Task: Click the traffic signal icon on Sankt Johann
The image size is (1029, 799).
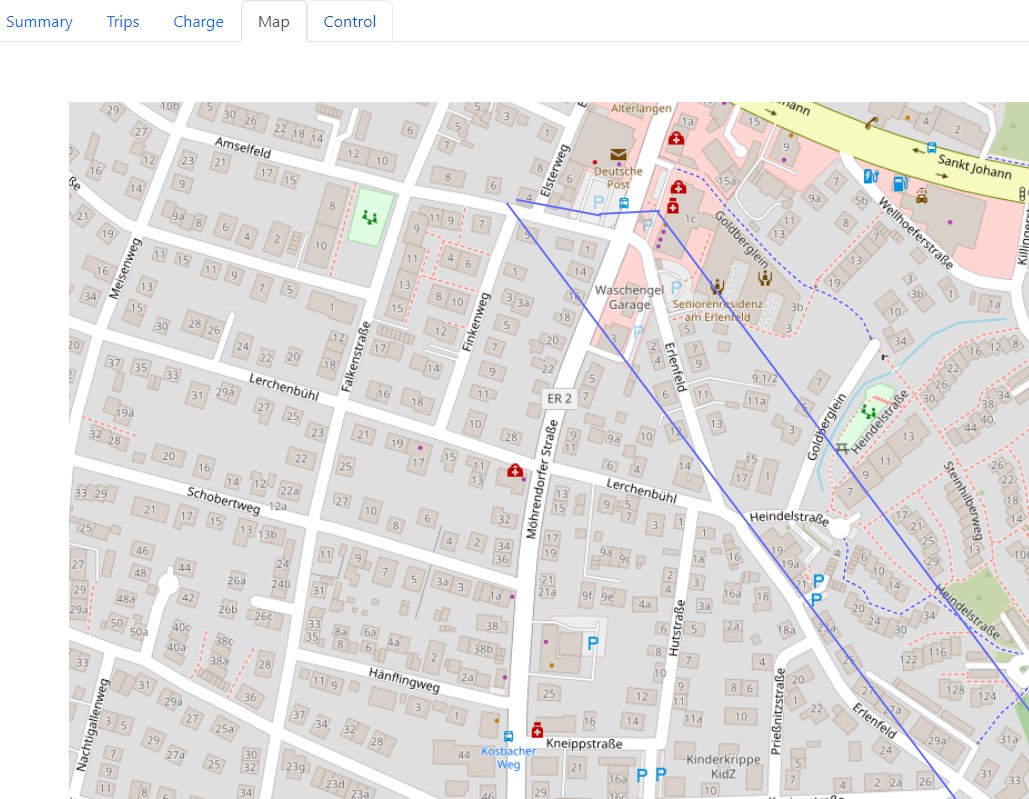Action: pyautogui.click(x=1022, y=194)
